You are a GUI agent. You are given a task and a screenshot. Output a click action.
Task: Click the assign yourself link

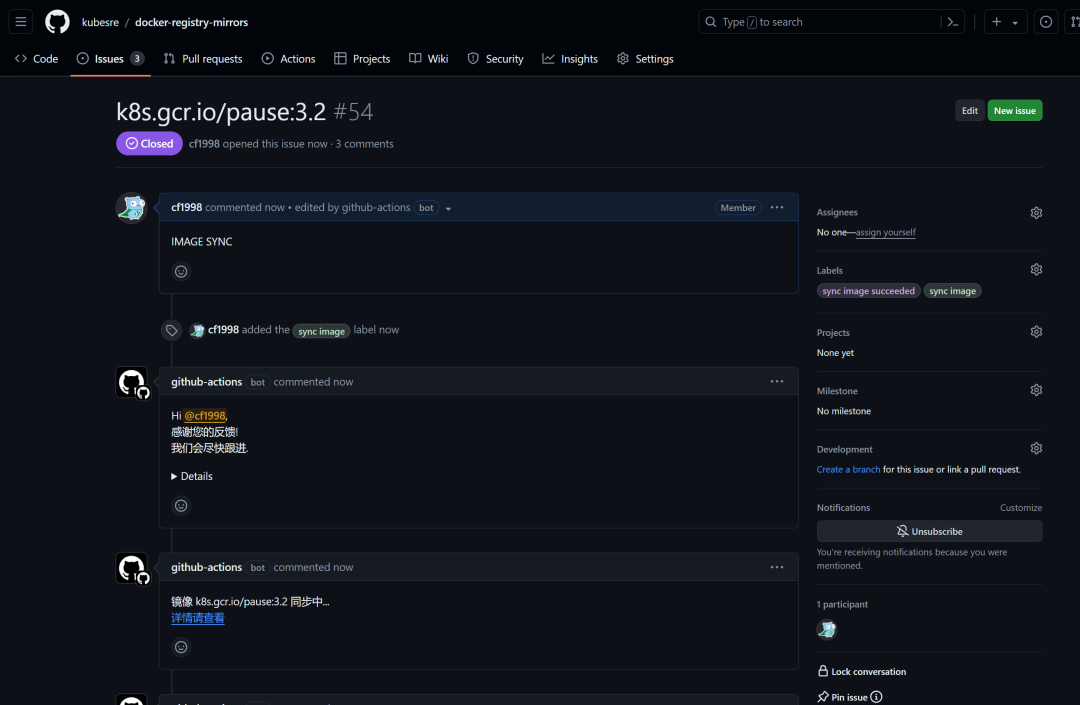[885, 232]
